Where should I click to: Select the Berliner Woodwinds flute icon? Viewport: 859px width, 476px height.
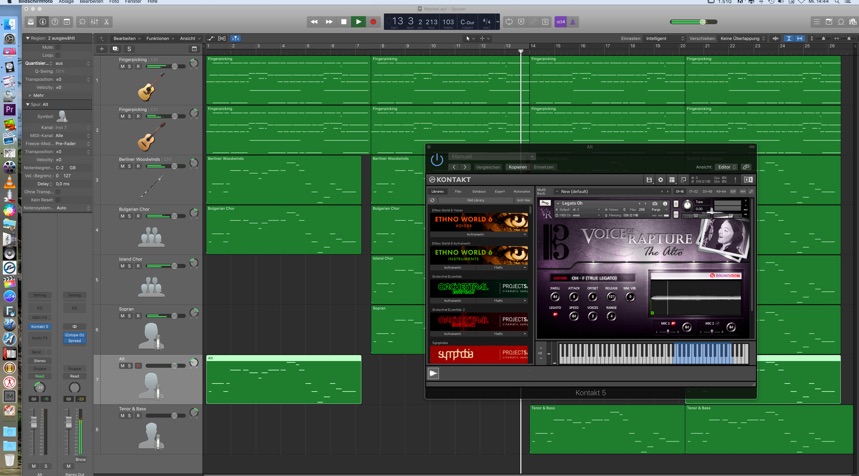[x=151, y=186]
